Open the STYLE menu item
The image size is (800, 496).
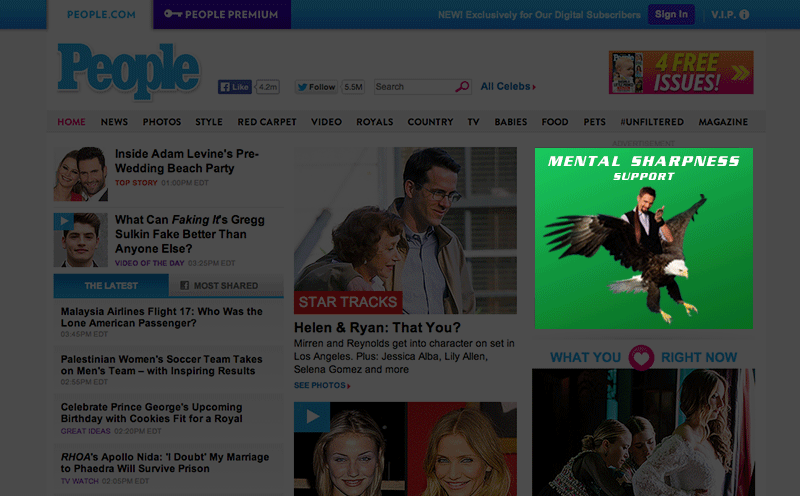point(209,122)
